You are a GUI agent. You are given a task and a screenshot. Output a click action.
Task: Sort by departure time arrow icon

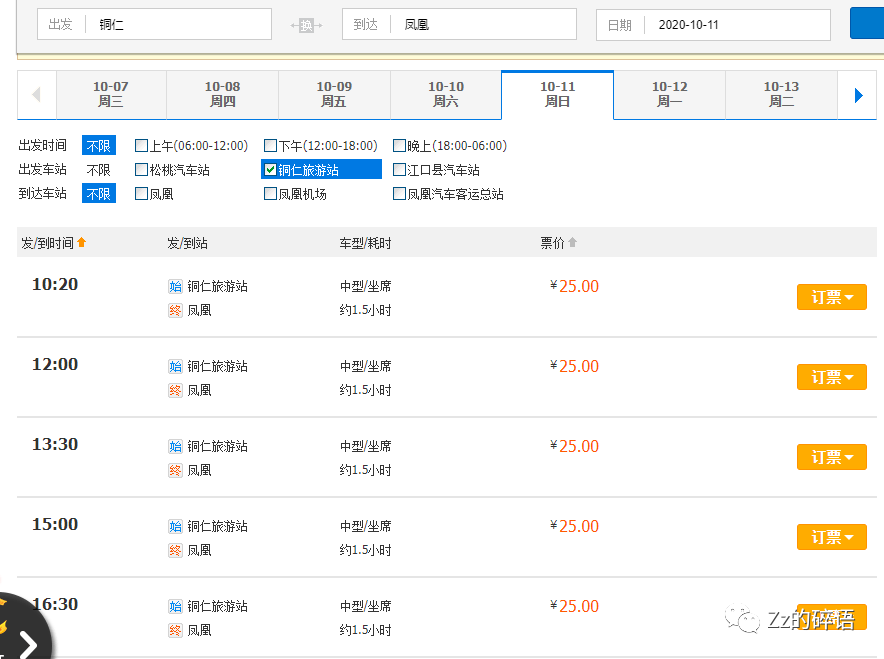click(82, 243)
